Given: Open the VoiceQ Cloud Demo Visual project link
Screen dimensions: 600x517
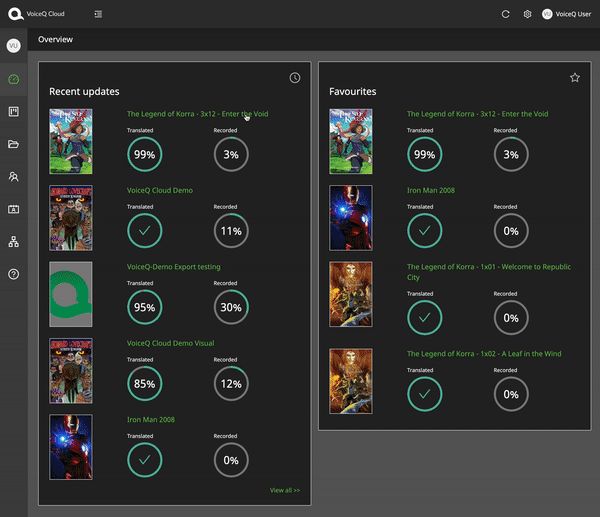Looking at the screenshot, I should click(x=171, y=343).
